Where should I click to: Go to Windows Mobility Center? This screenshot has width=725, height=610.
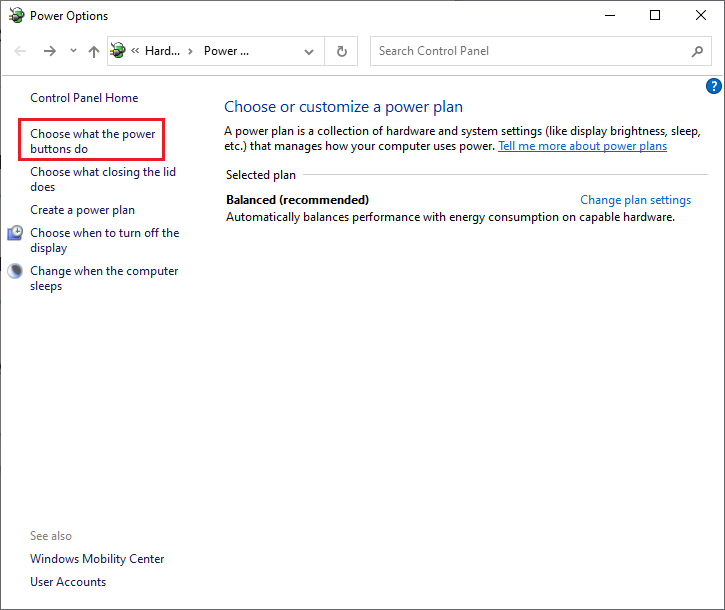pos(97,559)
